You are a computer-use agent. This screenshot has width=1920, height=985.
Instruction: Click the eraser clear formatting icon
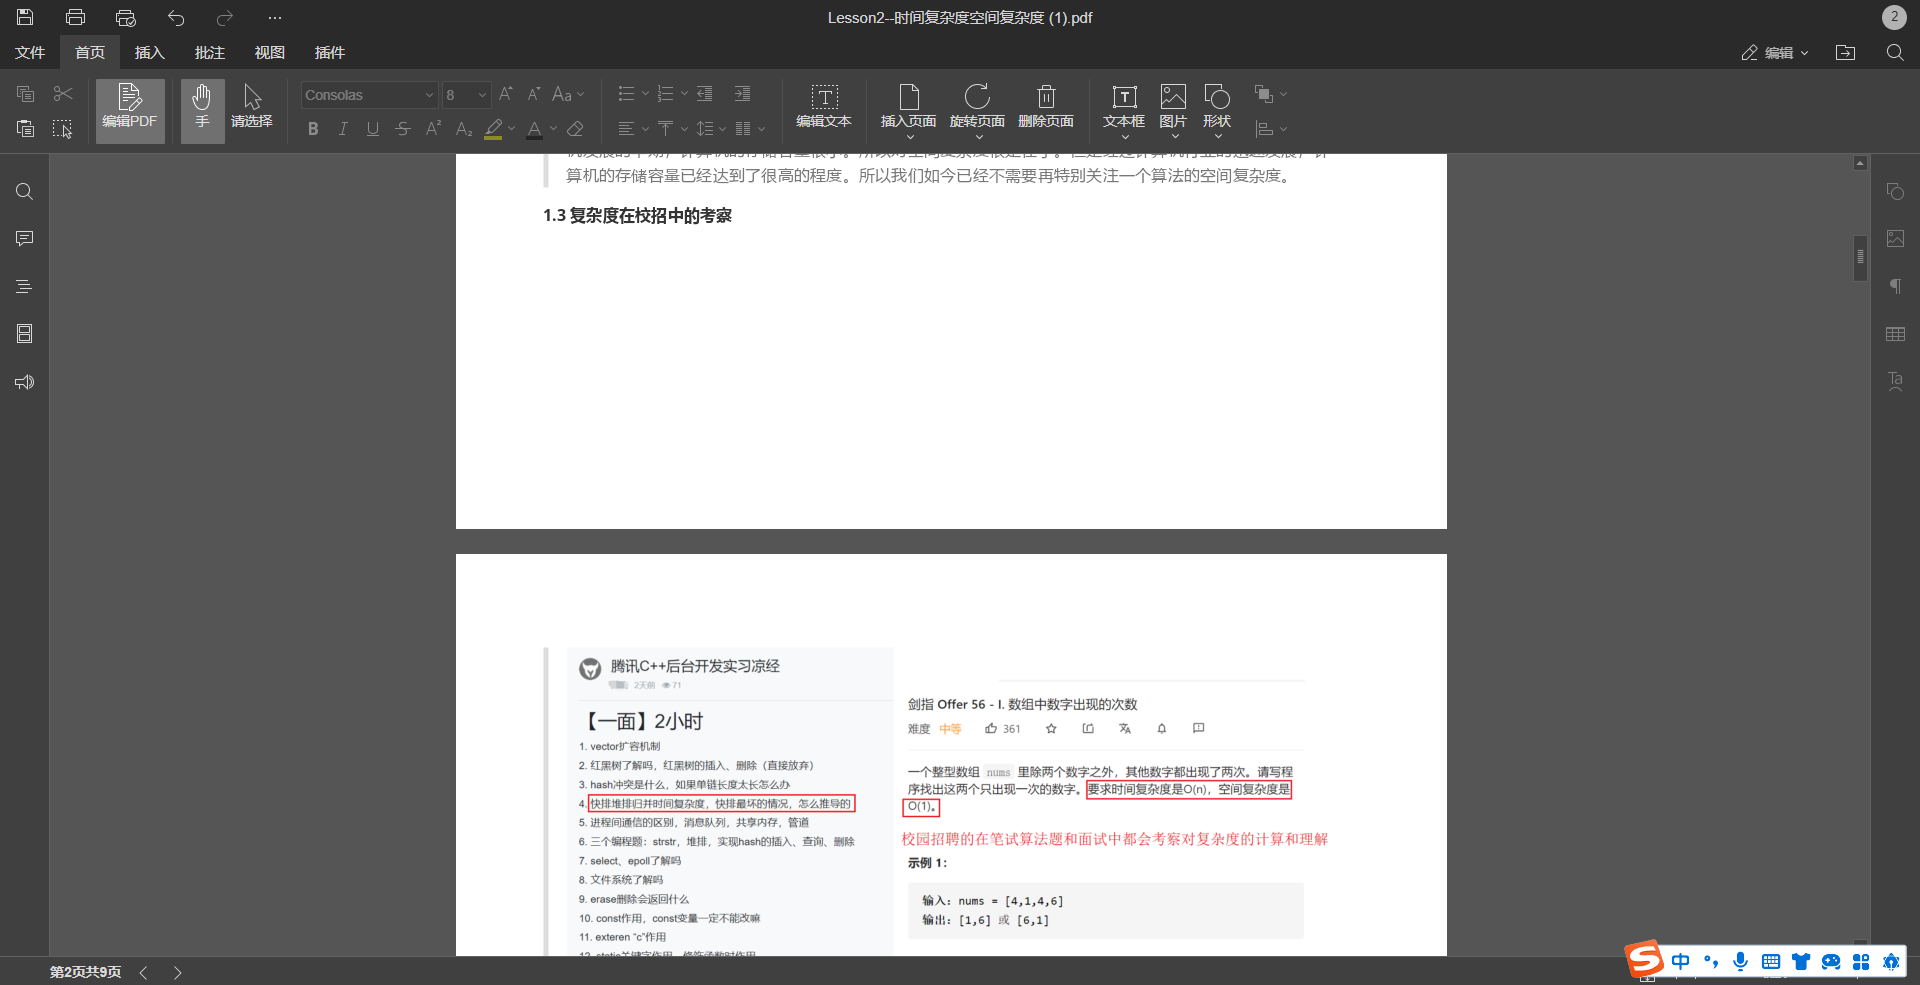point(575,128)
